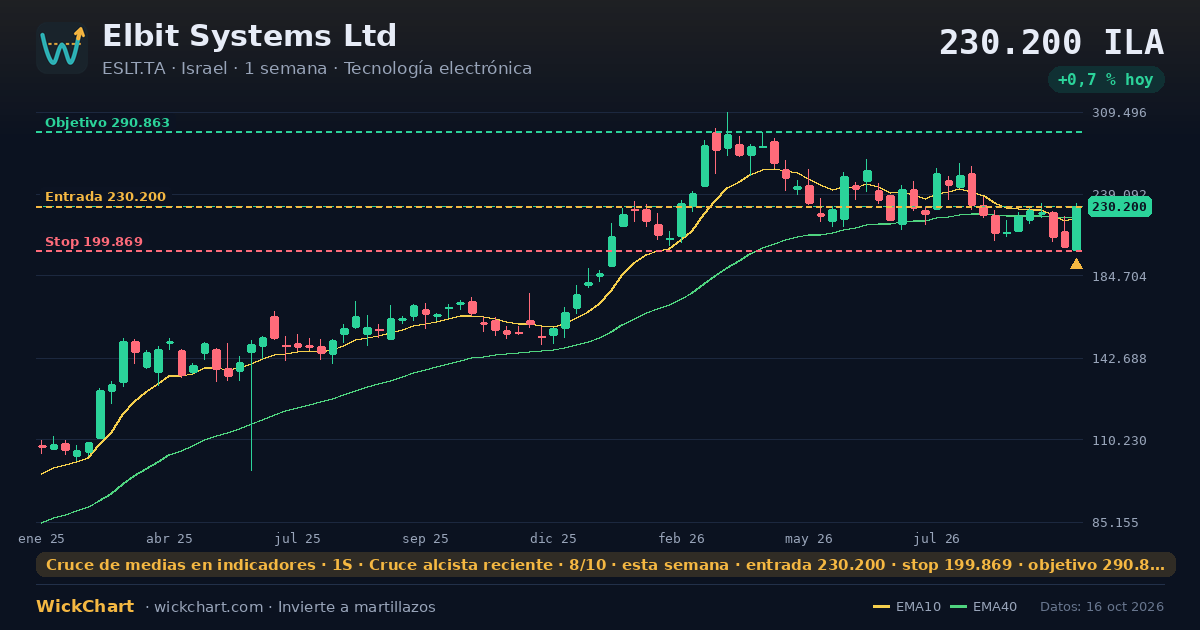Click the ESLT.TA ticker subtitle line
The height and width of the screenshot is (630, 1200).
pyautogui.click(x=317, y=69)
